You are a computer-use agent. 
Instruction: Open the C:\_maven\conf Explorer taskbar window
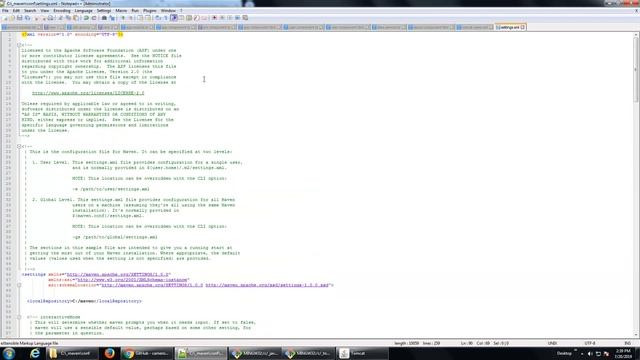[71, 353]
